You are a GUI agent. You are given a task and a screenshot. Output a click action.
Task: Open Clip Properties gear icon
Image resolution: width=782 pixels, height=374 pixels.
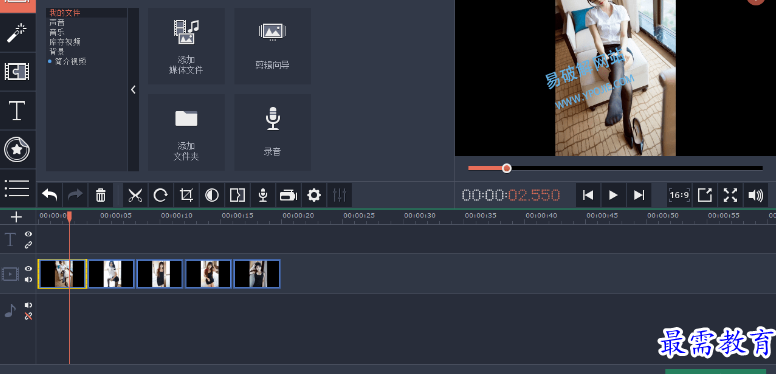pyautogui.click(x=314, y=195)
